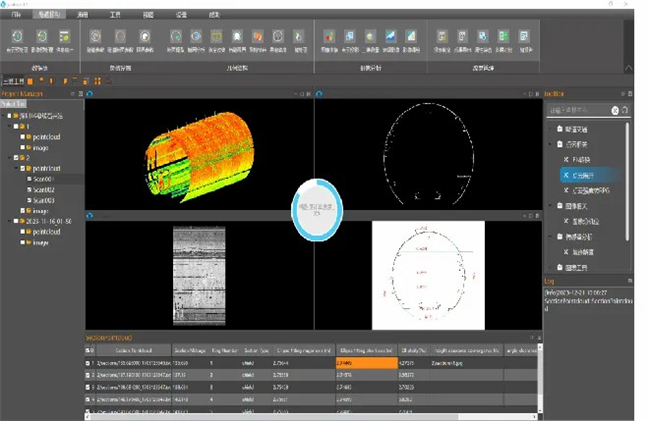Viewport: 650px width, 421px height.
Task: Click the refresh icon beside the Toolbox search
Action: pyautogui.click(x=626, y=109)
